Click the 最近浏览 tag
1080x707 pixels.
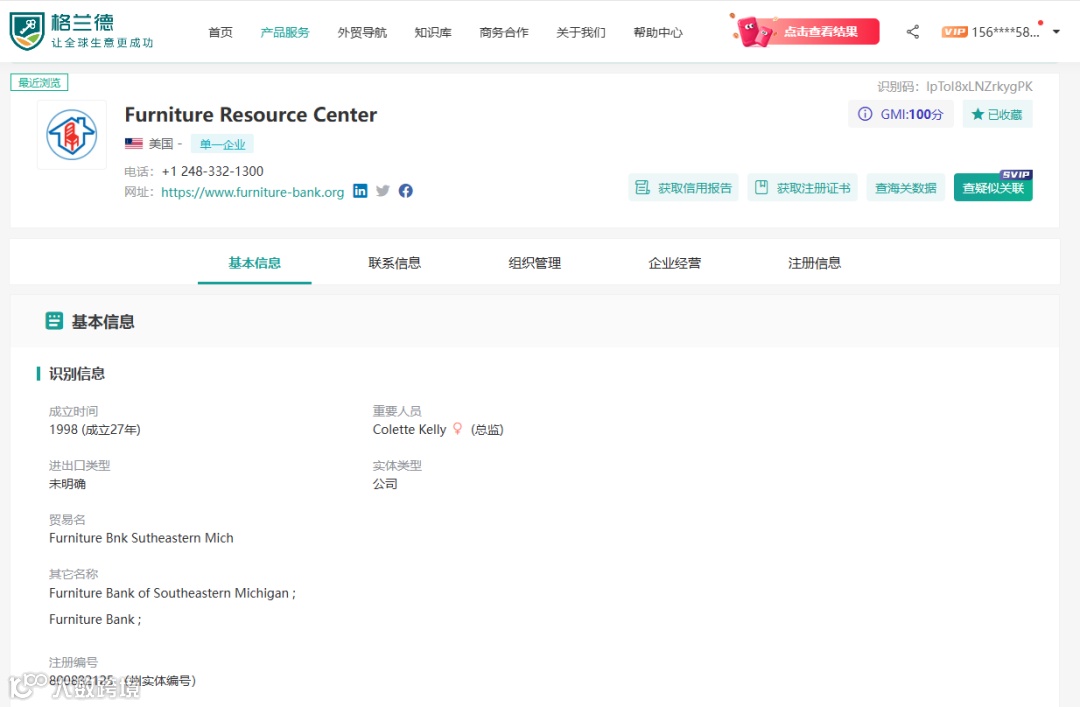[39, 83]
